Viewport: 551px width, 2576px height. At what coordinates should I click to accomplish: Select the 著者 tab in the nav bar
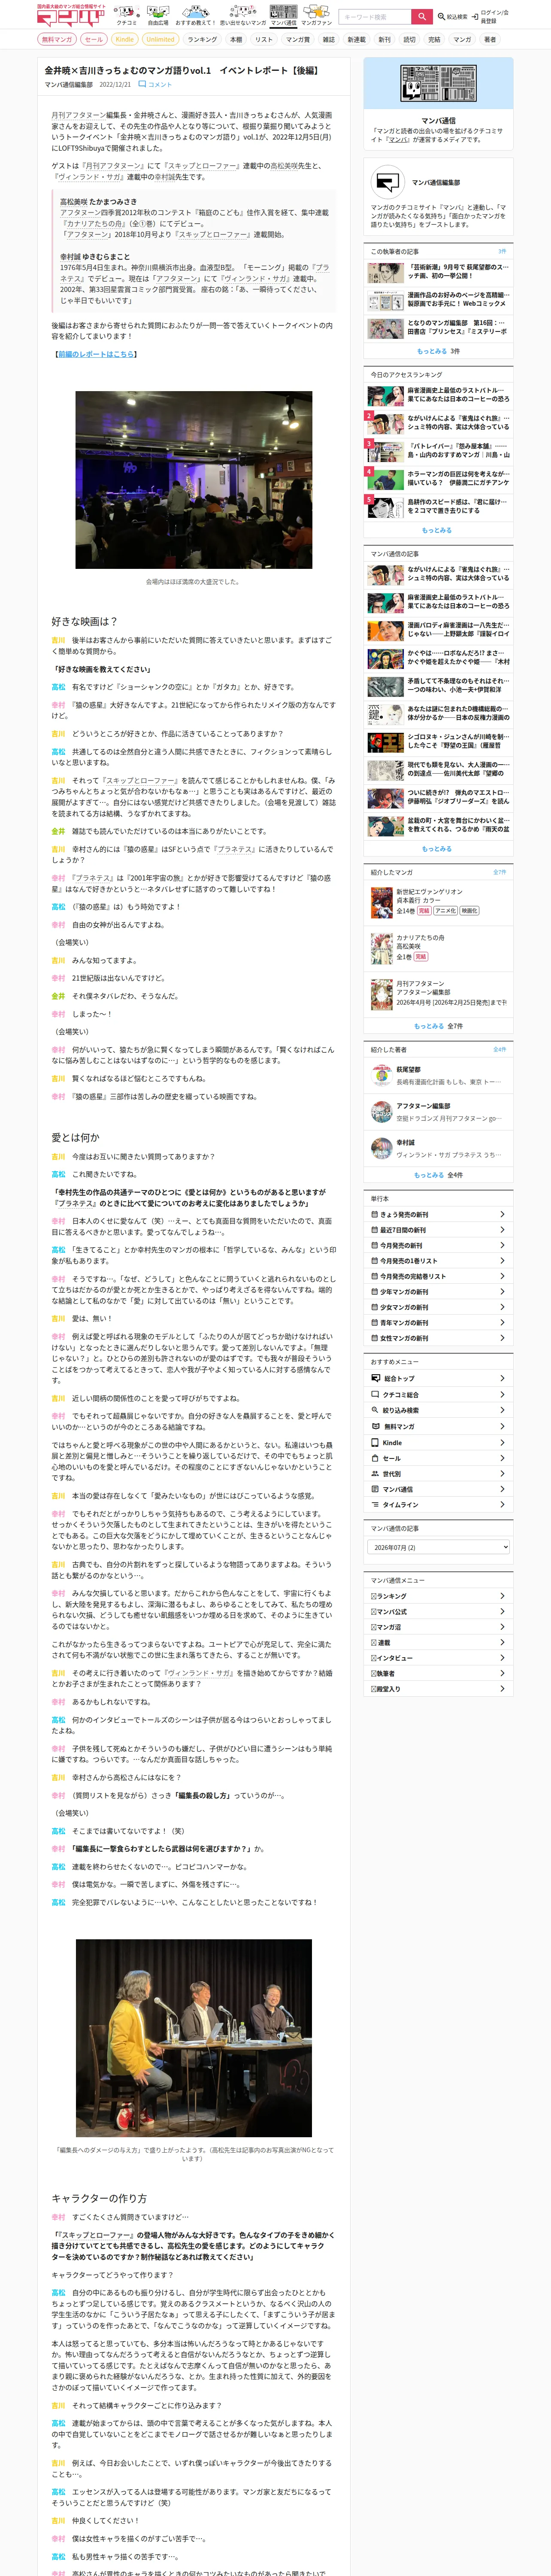(490, 40)
